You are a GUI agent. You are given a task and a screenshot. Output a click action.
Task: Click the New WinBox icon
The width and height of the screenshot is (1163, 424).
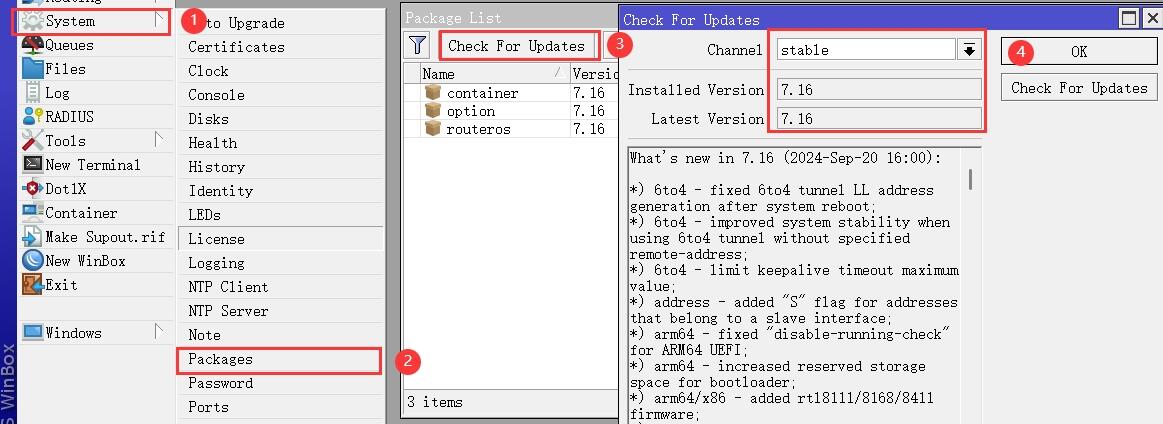[33, 261]
